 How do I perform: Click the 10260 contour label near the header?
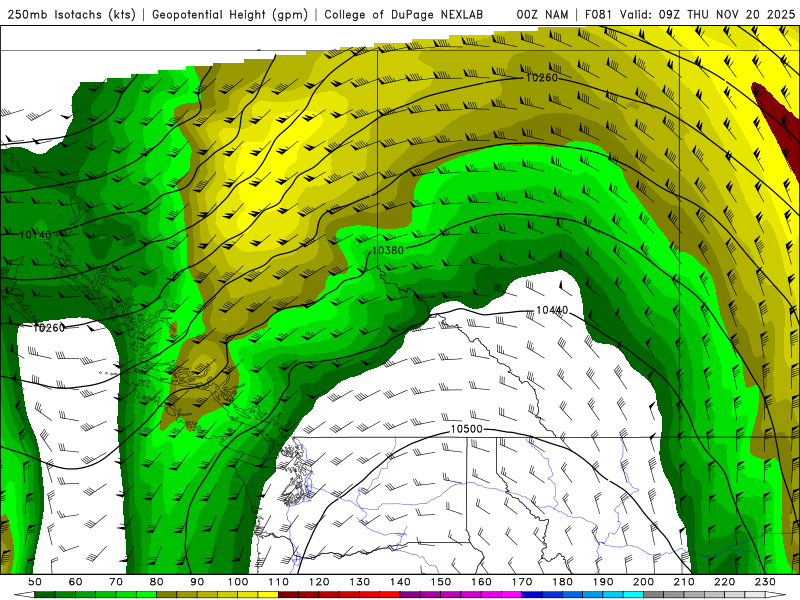[541, 78]
